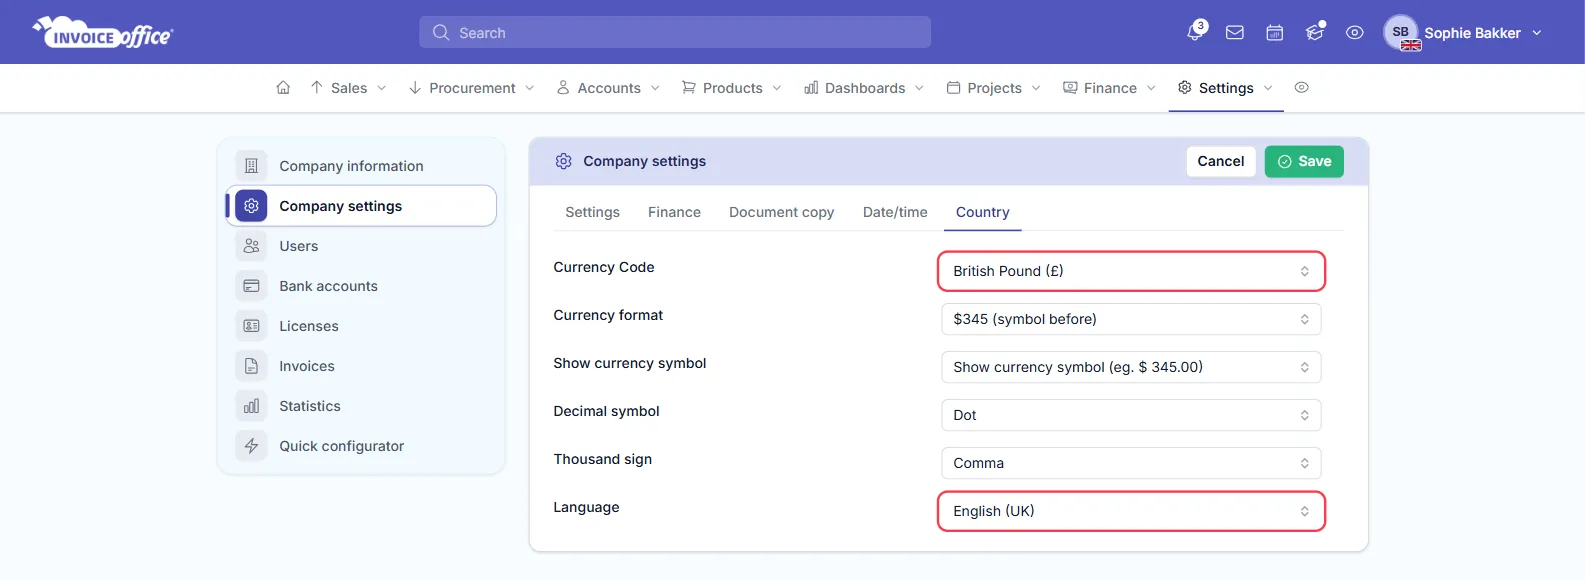This screenshot has height=580, width=1585.
Task: Click the Search input field
Action: click(675, 32)
